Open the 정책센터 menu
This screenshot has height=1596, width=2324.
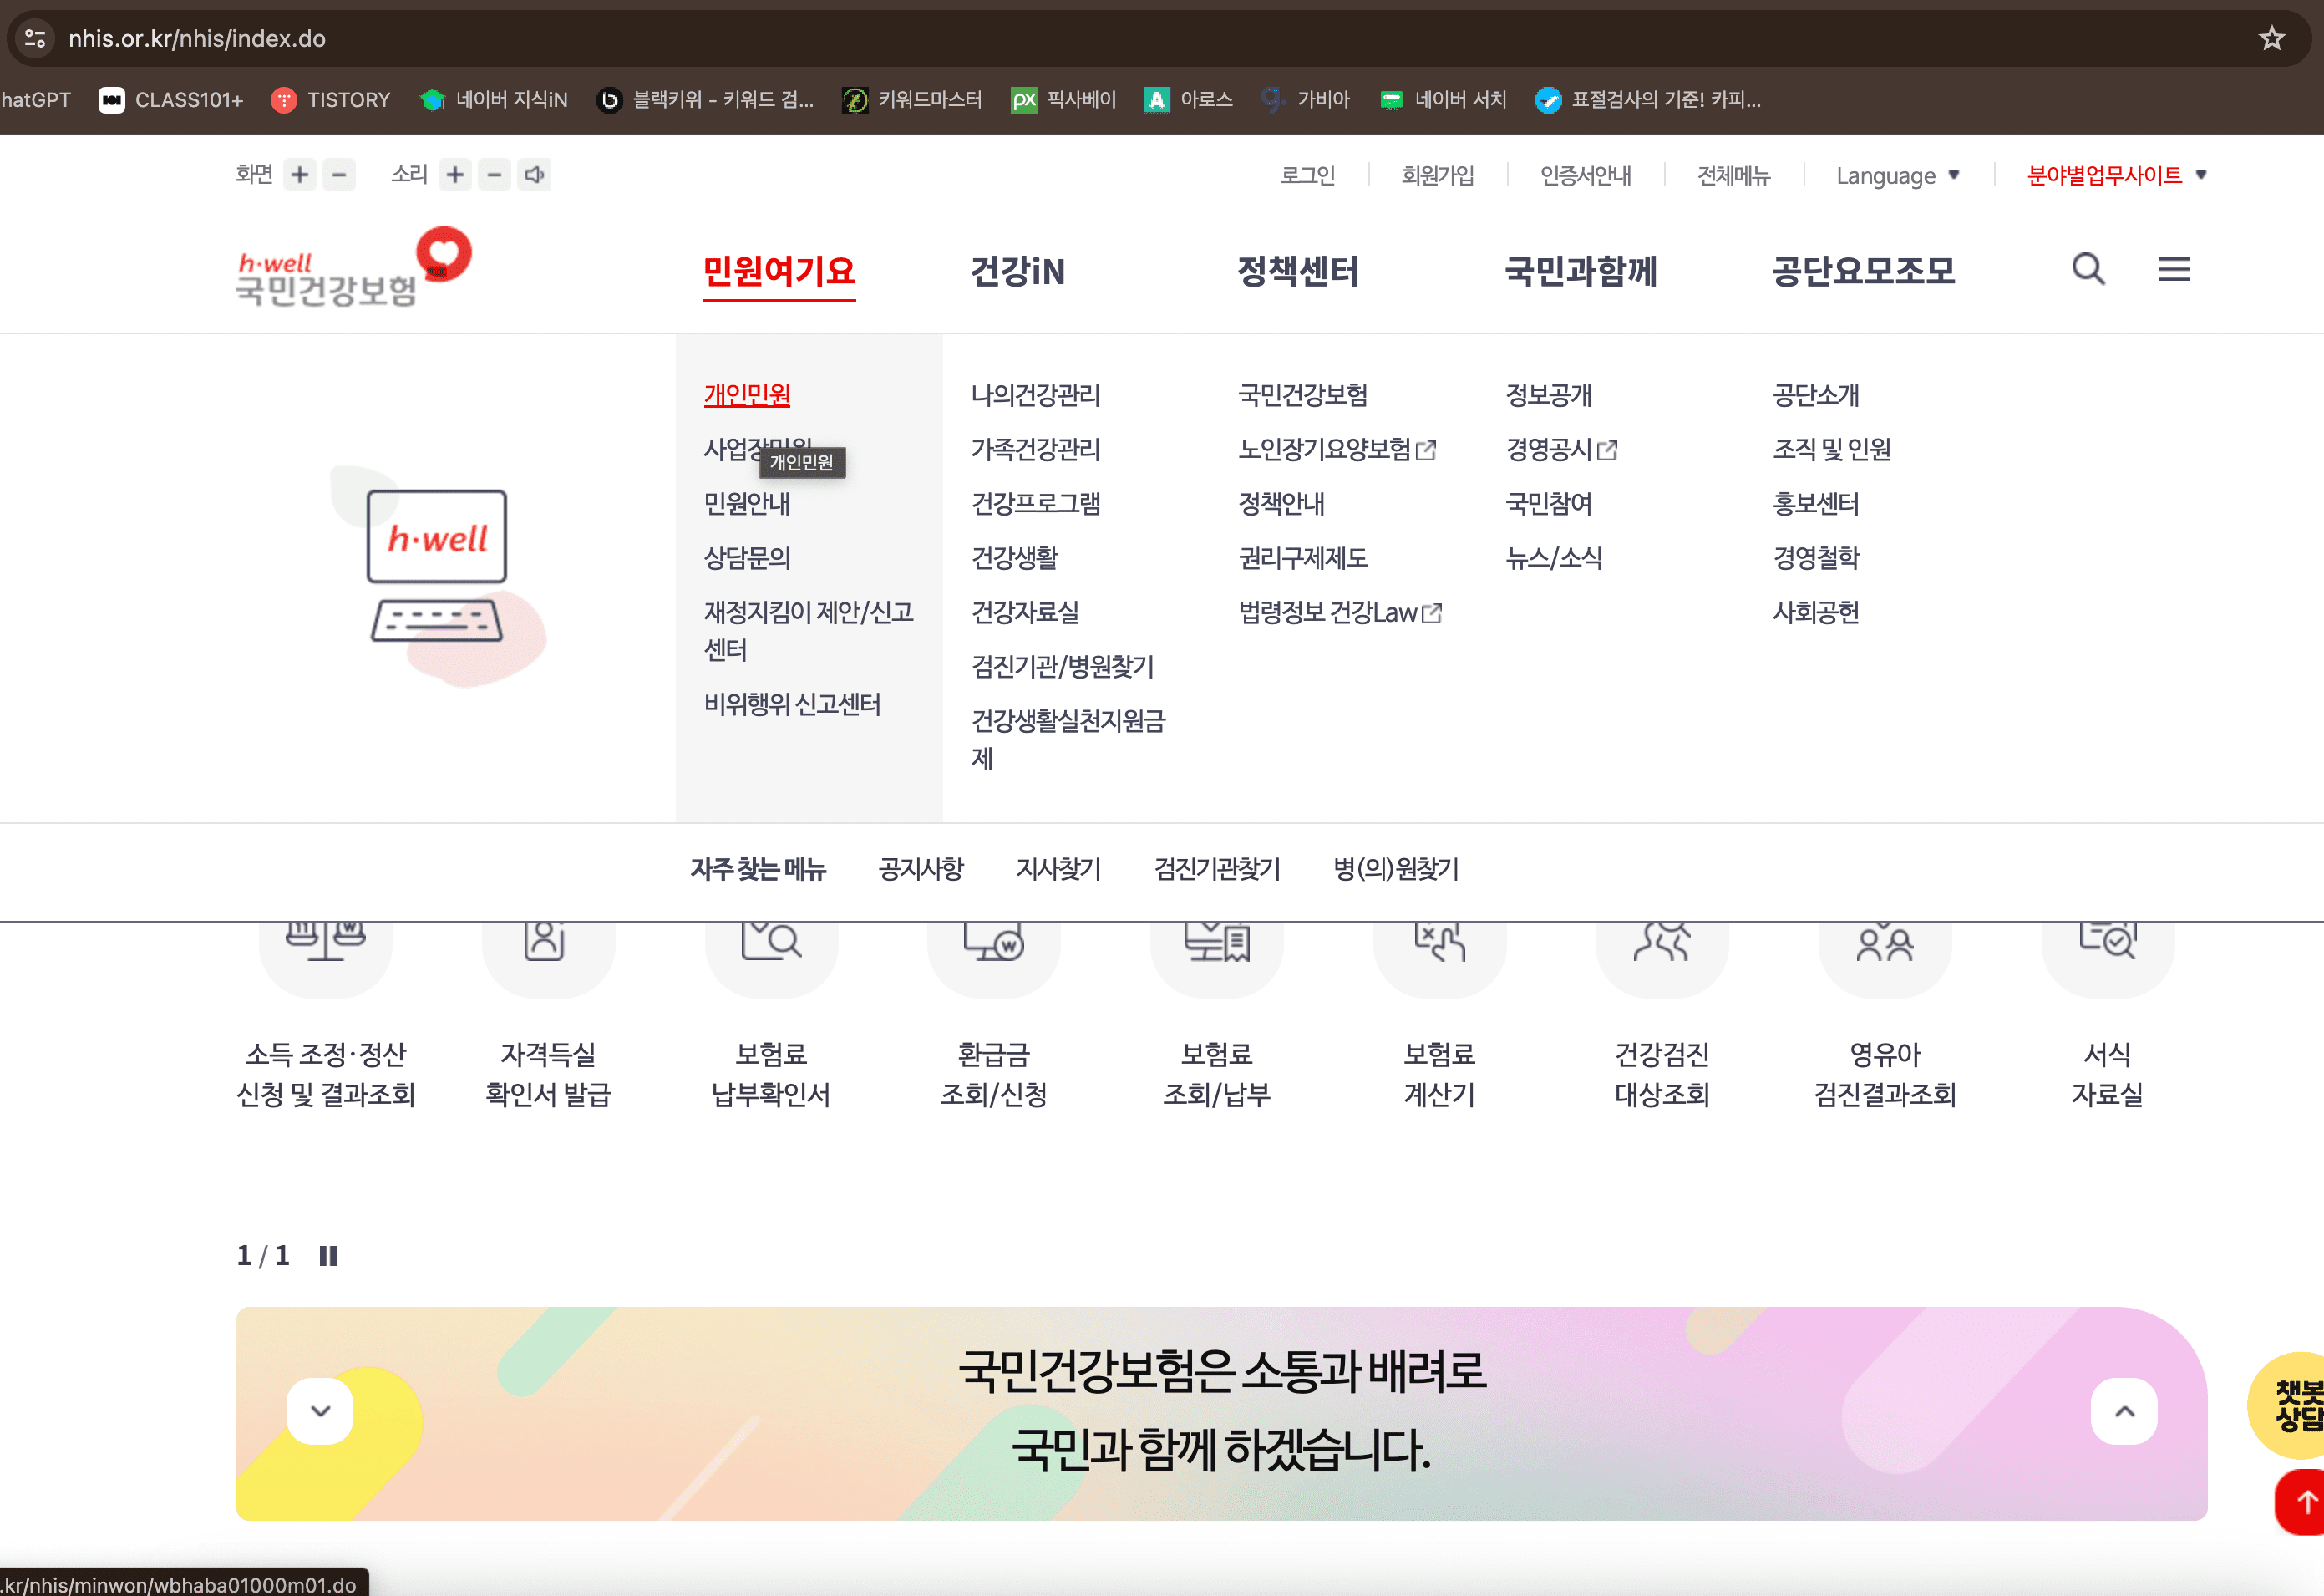click(x=1297, y=271)
